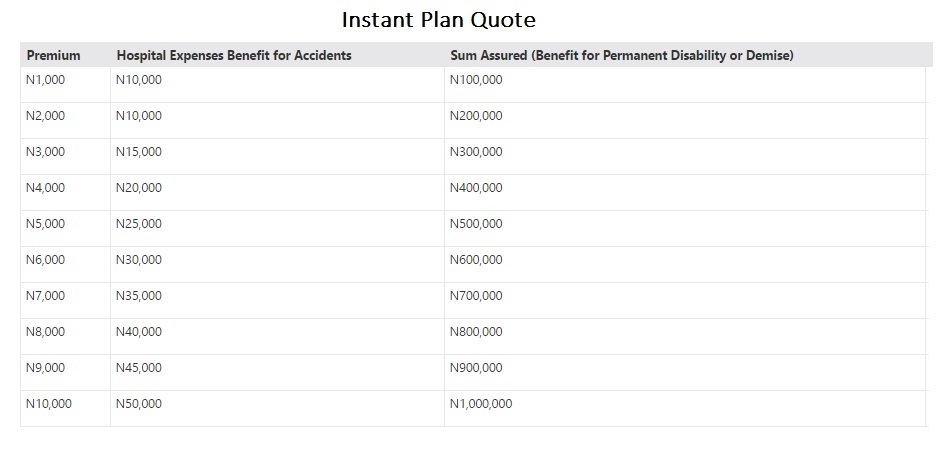Click the N5,000 premium cell
Screen dimensions: 949x451
click(45, 224)
